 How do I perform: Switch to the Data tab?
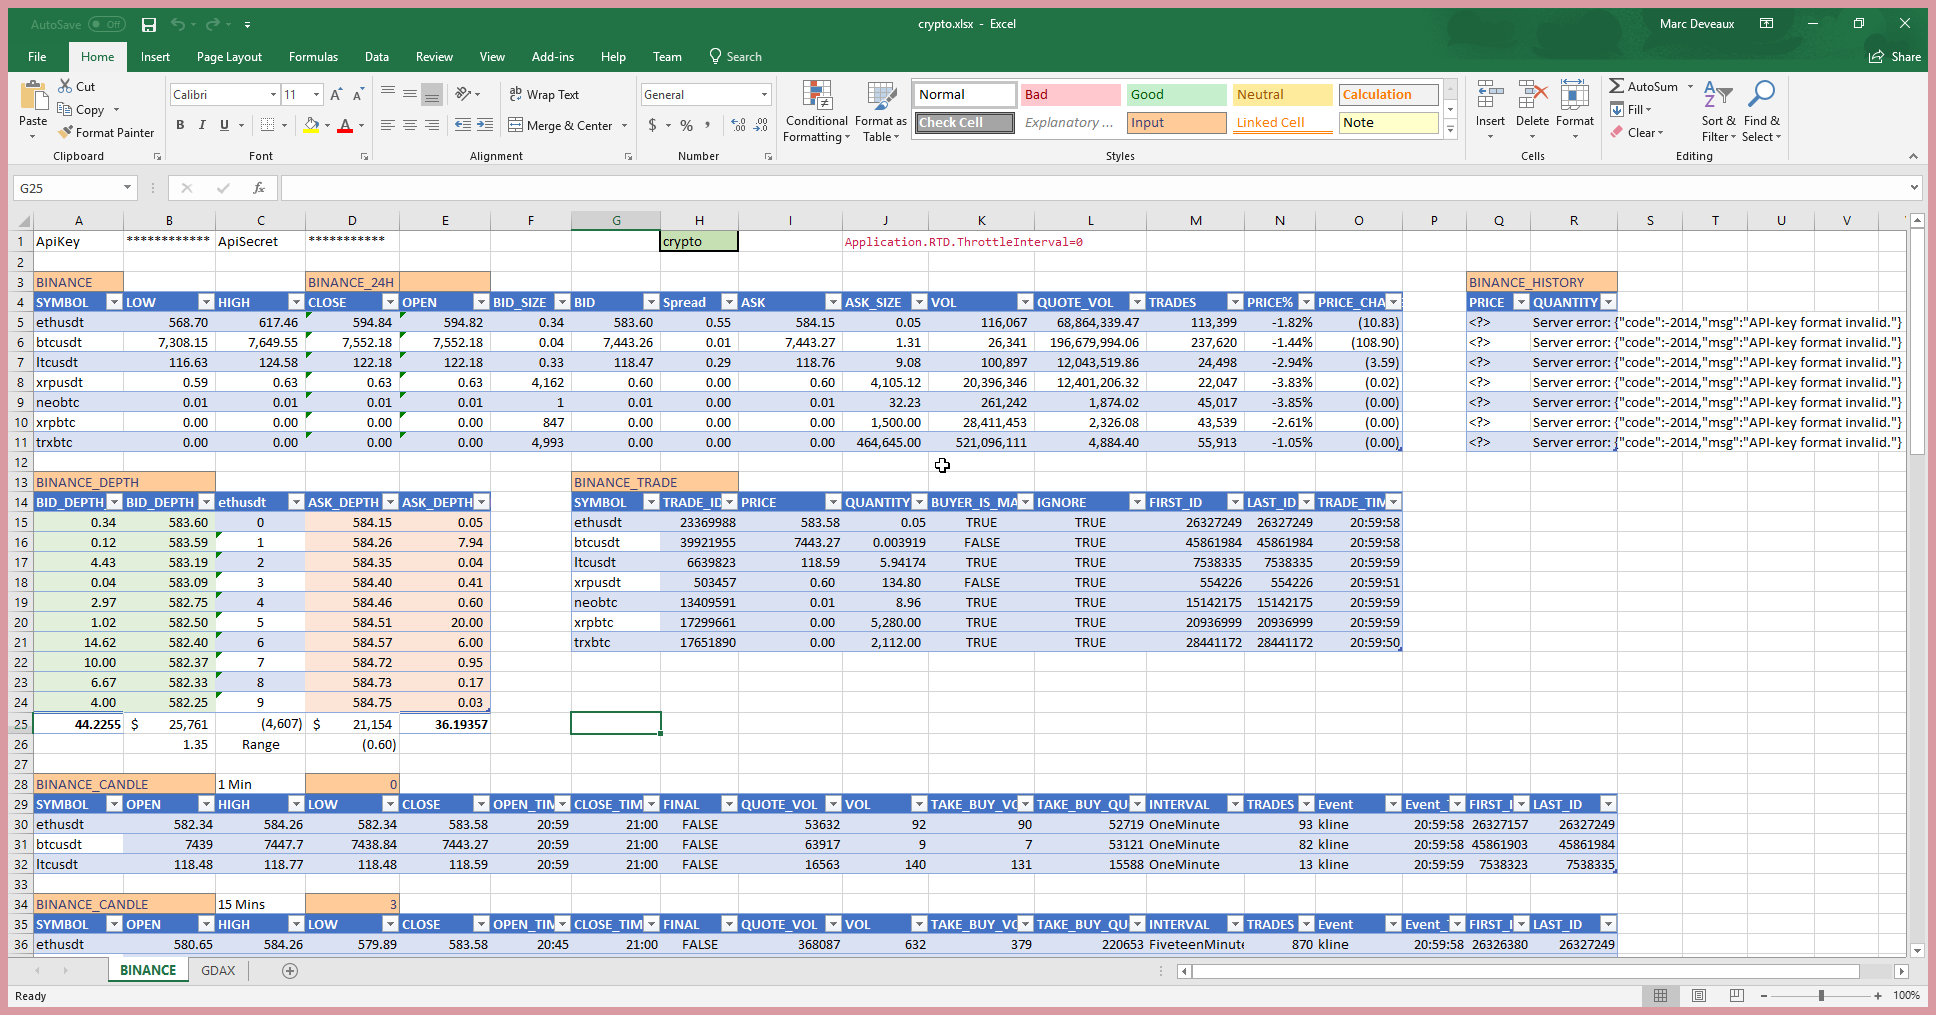(x=377, y=57)
